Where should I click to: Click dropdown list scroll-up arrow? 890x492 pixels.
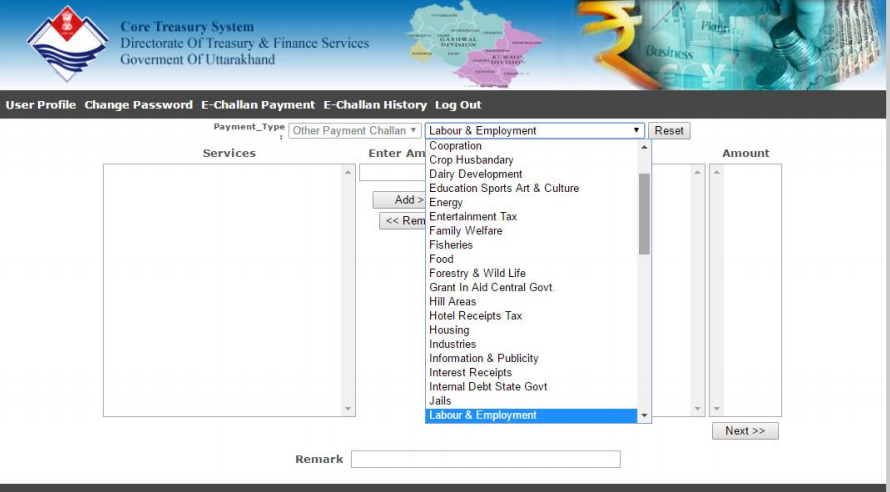coord(644,147)
